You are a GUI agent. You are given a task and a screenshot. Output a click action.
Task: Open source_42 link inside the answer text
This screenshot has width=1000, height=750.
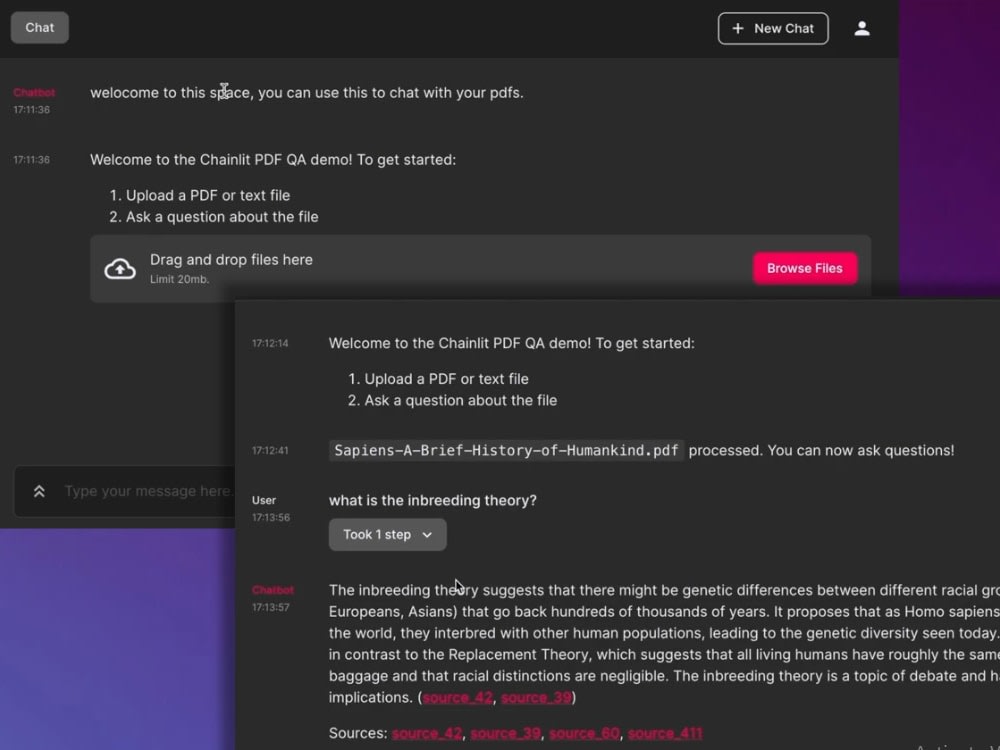458,697
